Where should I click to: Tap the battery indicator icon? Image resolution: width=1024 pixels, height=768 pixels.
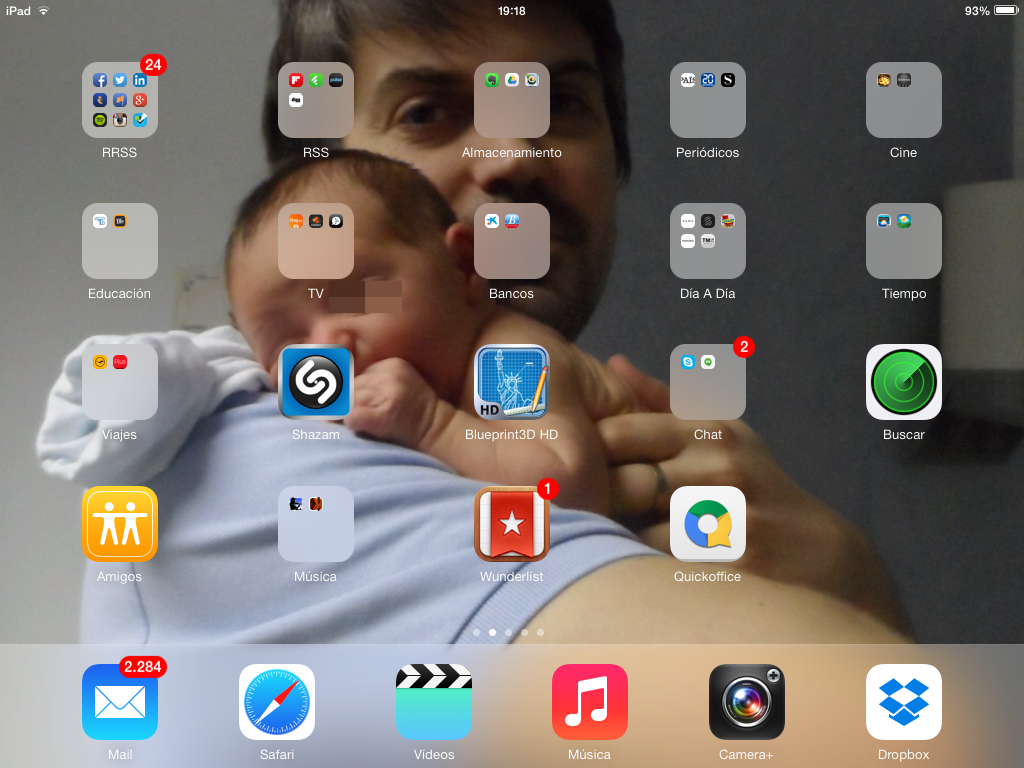1006,10
